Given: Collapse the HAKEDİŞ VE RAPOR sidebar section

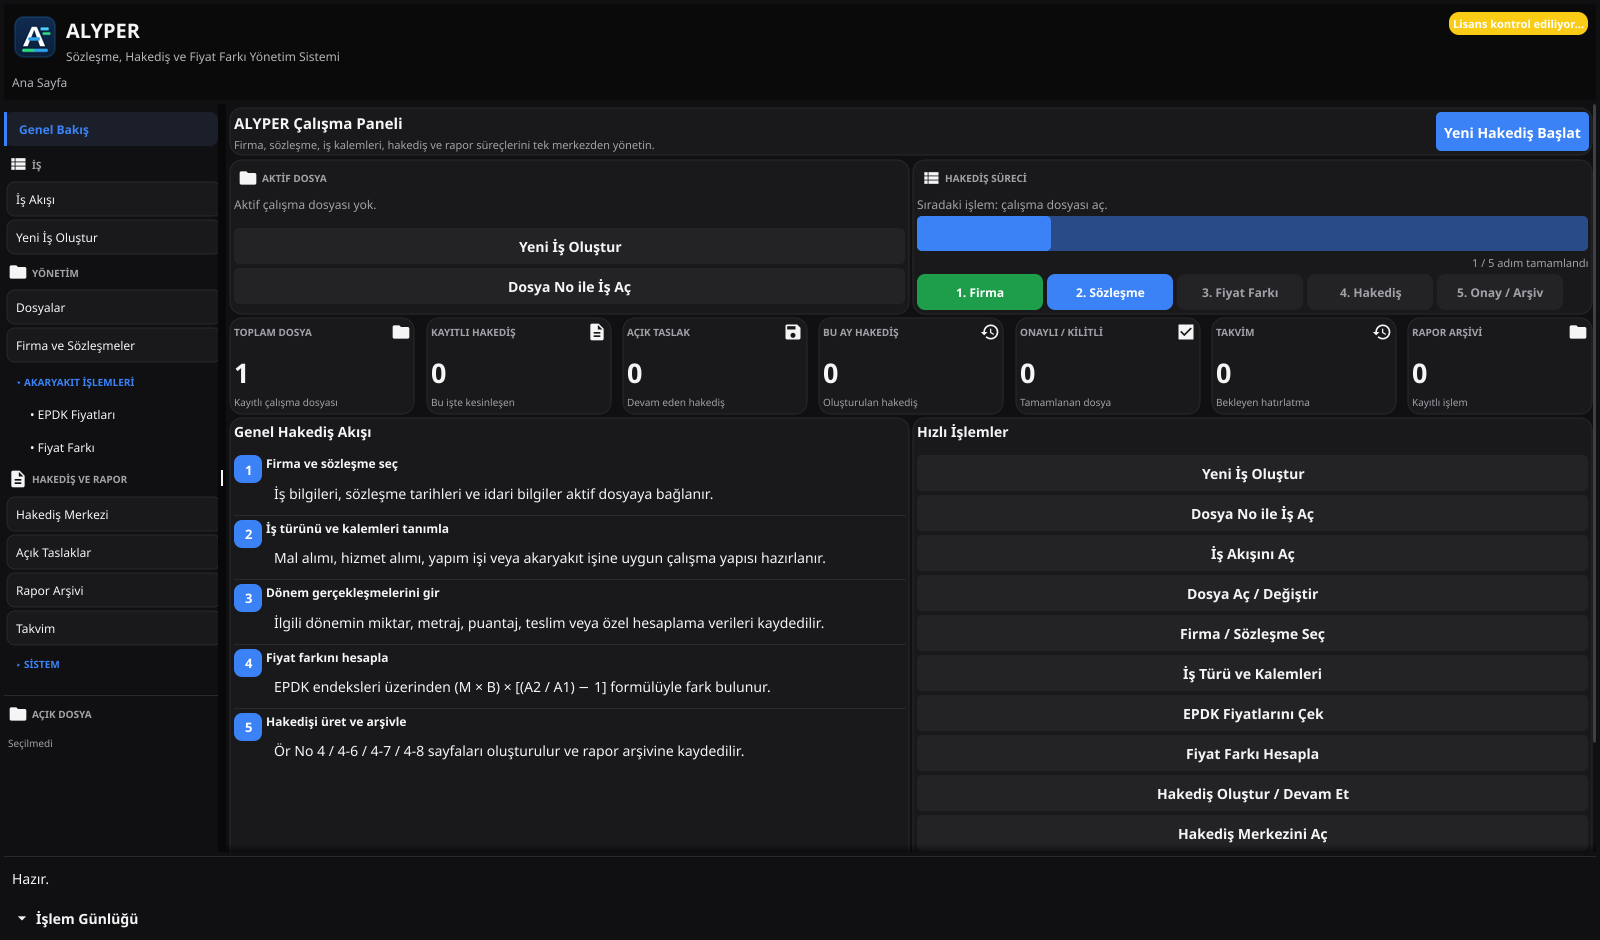Looking at the screenshot, I should 69,479.
